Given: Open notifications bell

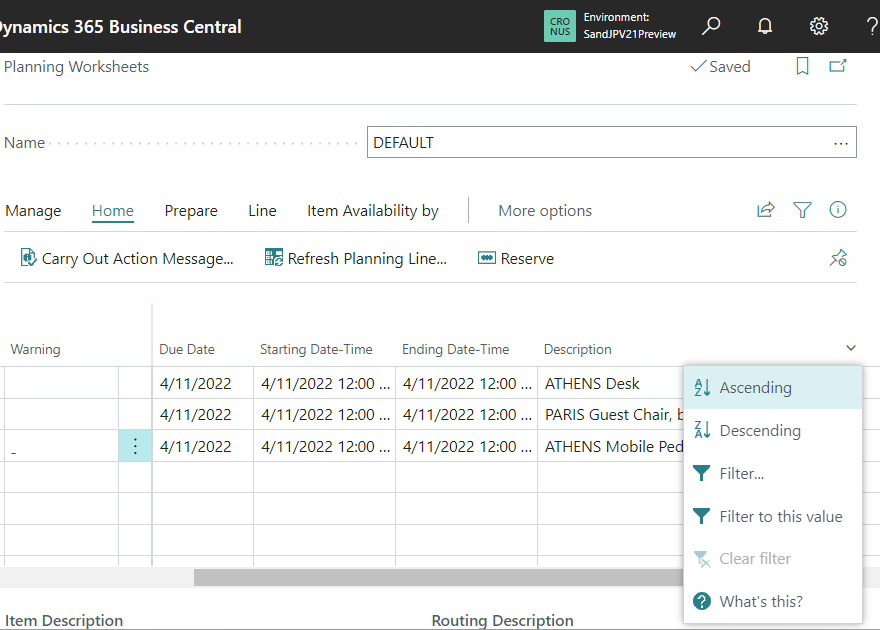Looking at the screenshot, I should pos(765,26).
